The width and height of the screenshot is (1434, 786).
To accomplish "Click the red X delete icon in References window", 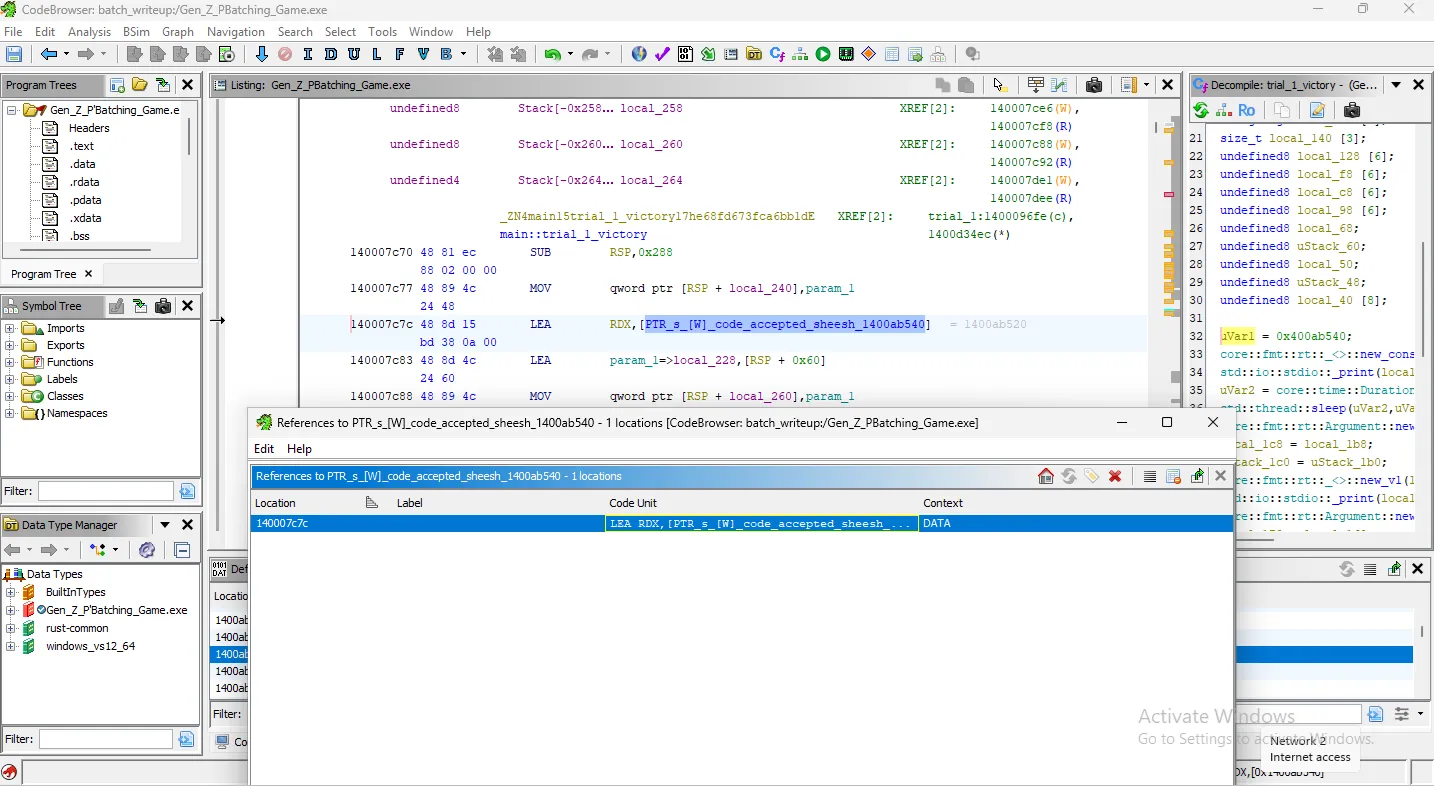I will (x=1115, y=476).
